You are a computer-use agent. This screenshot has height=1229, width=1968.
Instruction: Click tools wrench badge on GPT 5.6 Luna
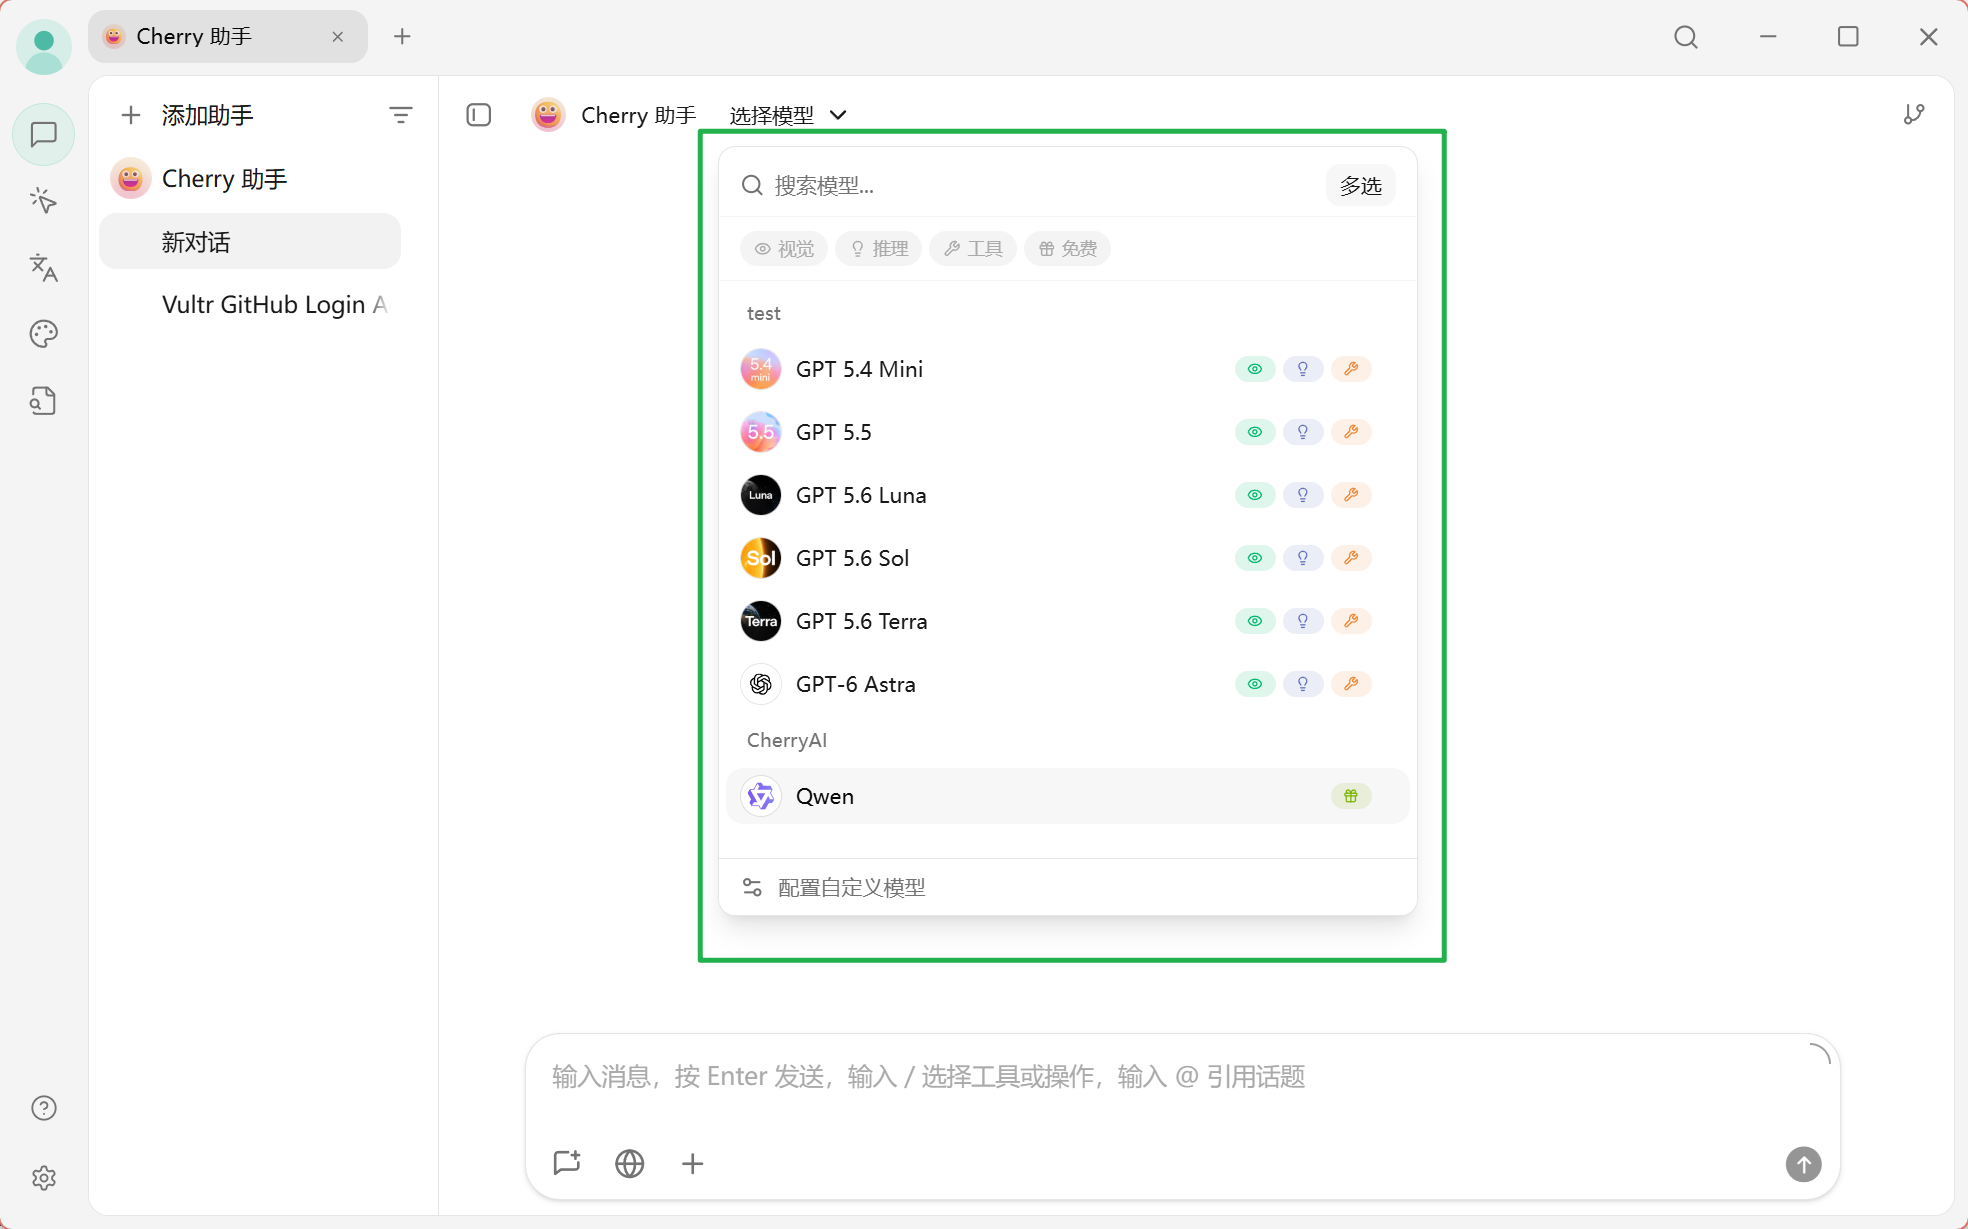point(1351,495)
